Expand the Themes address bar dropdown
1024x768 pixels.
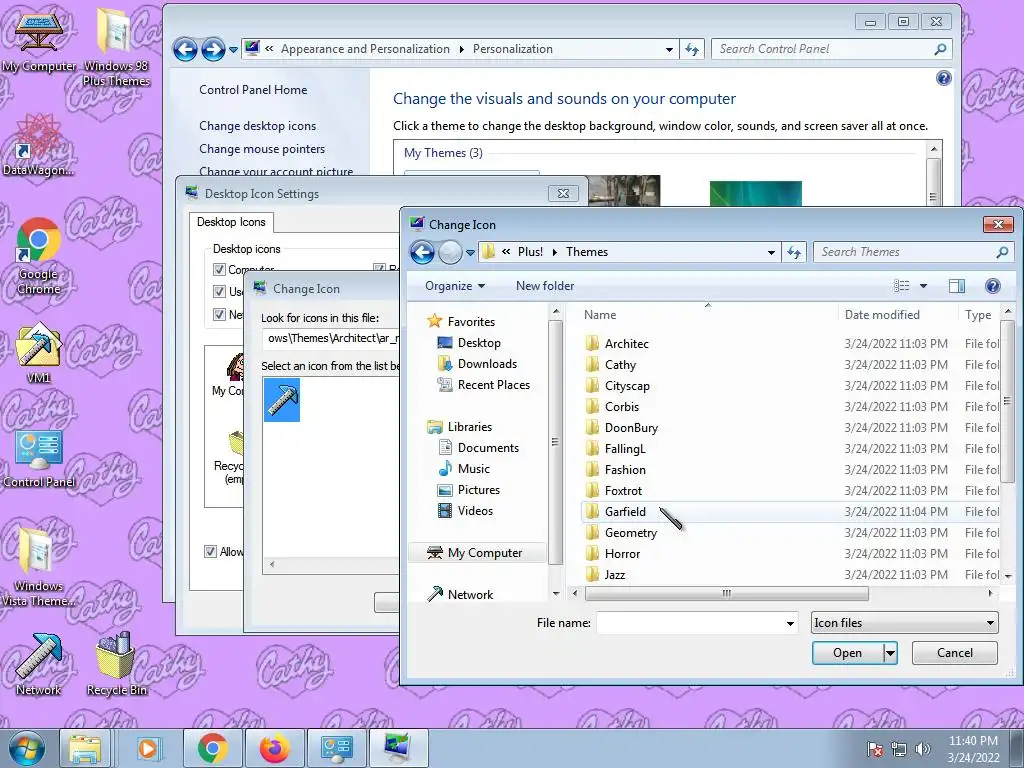(771, 252)
